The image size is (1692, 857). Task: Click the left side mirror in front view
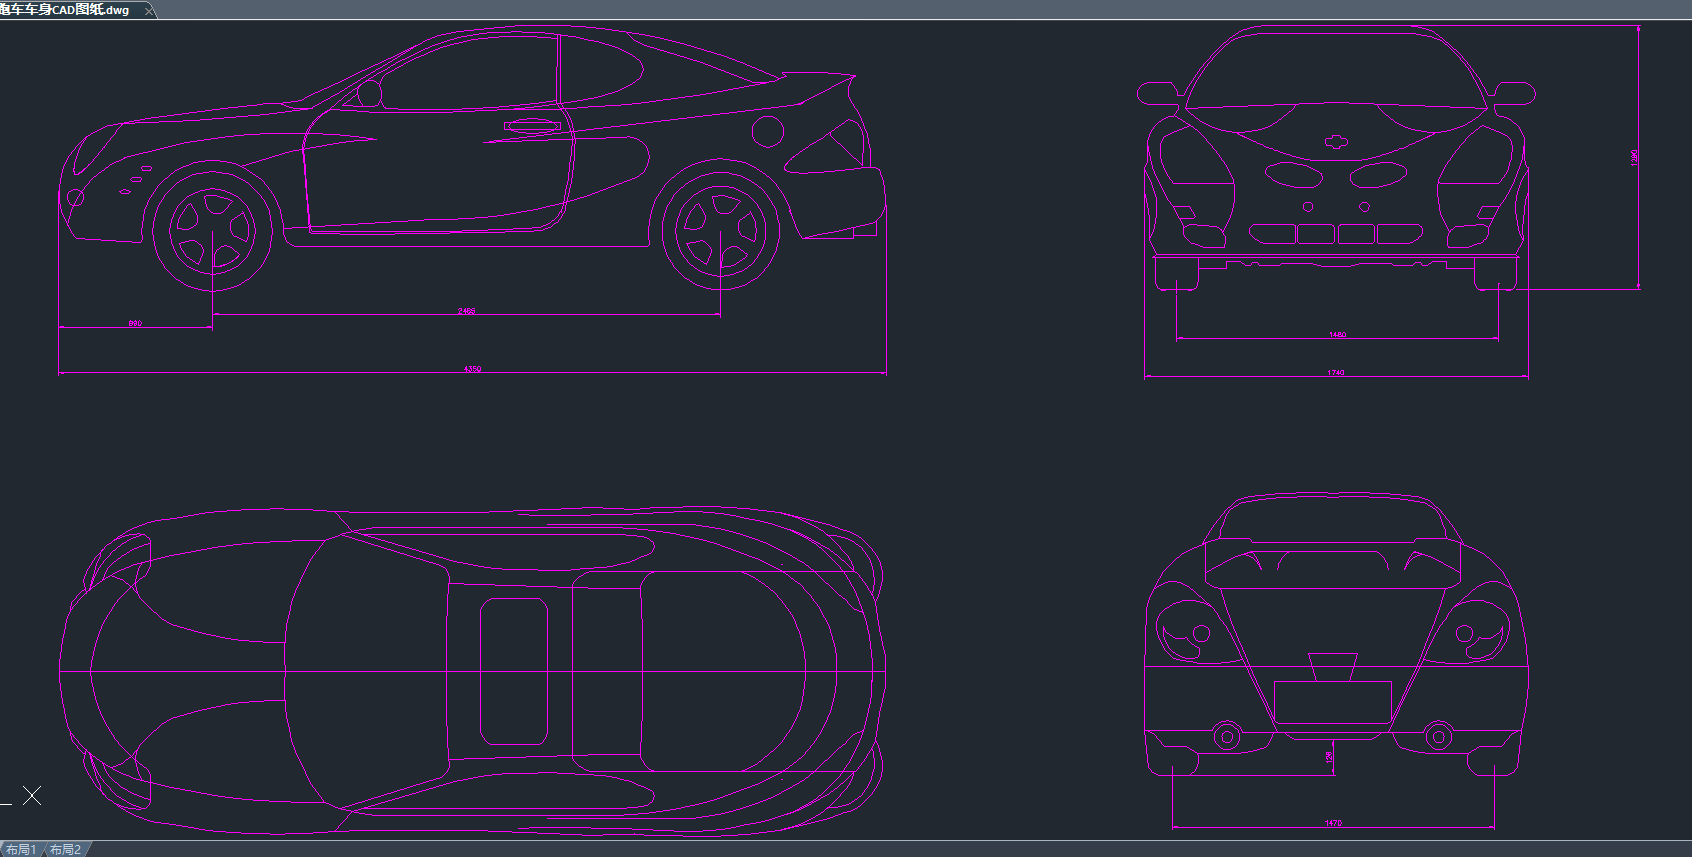(x=1158, y=94)
